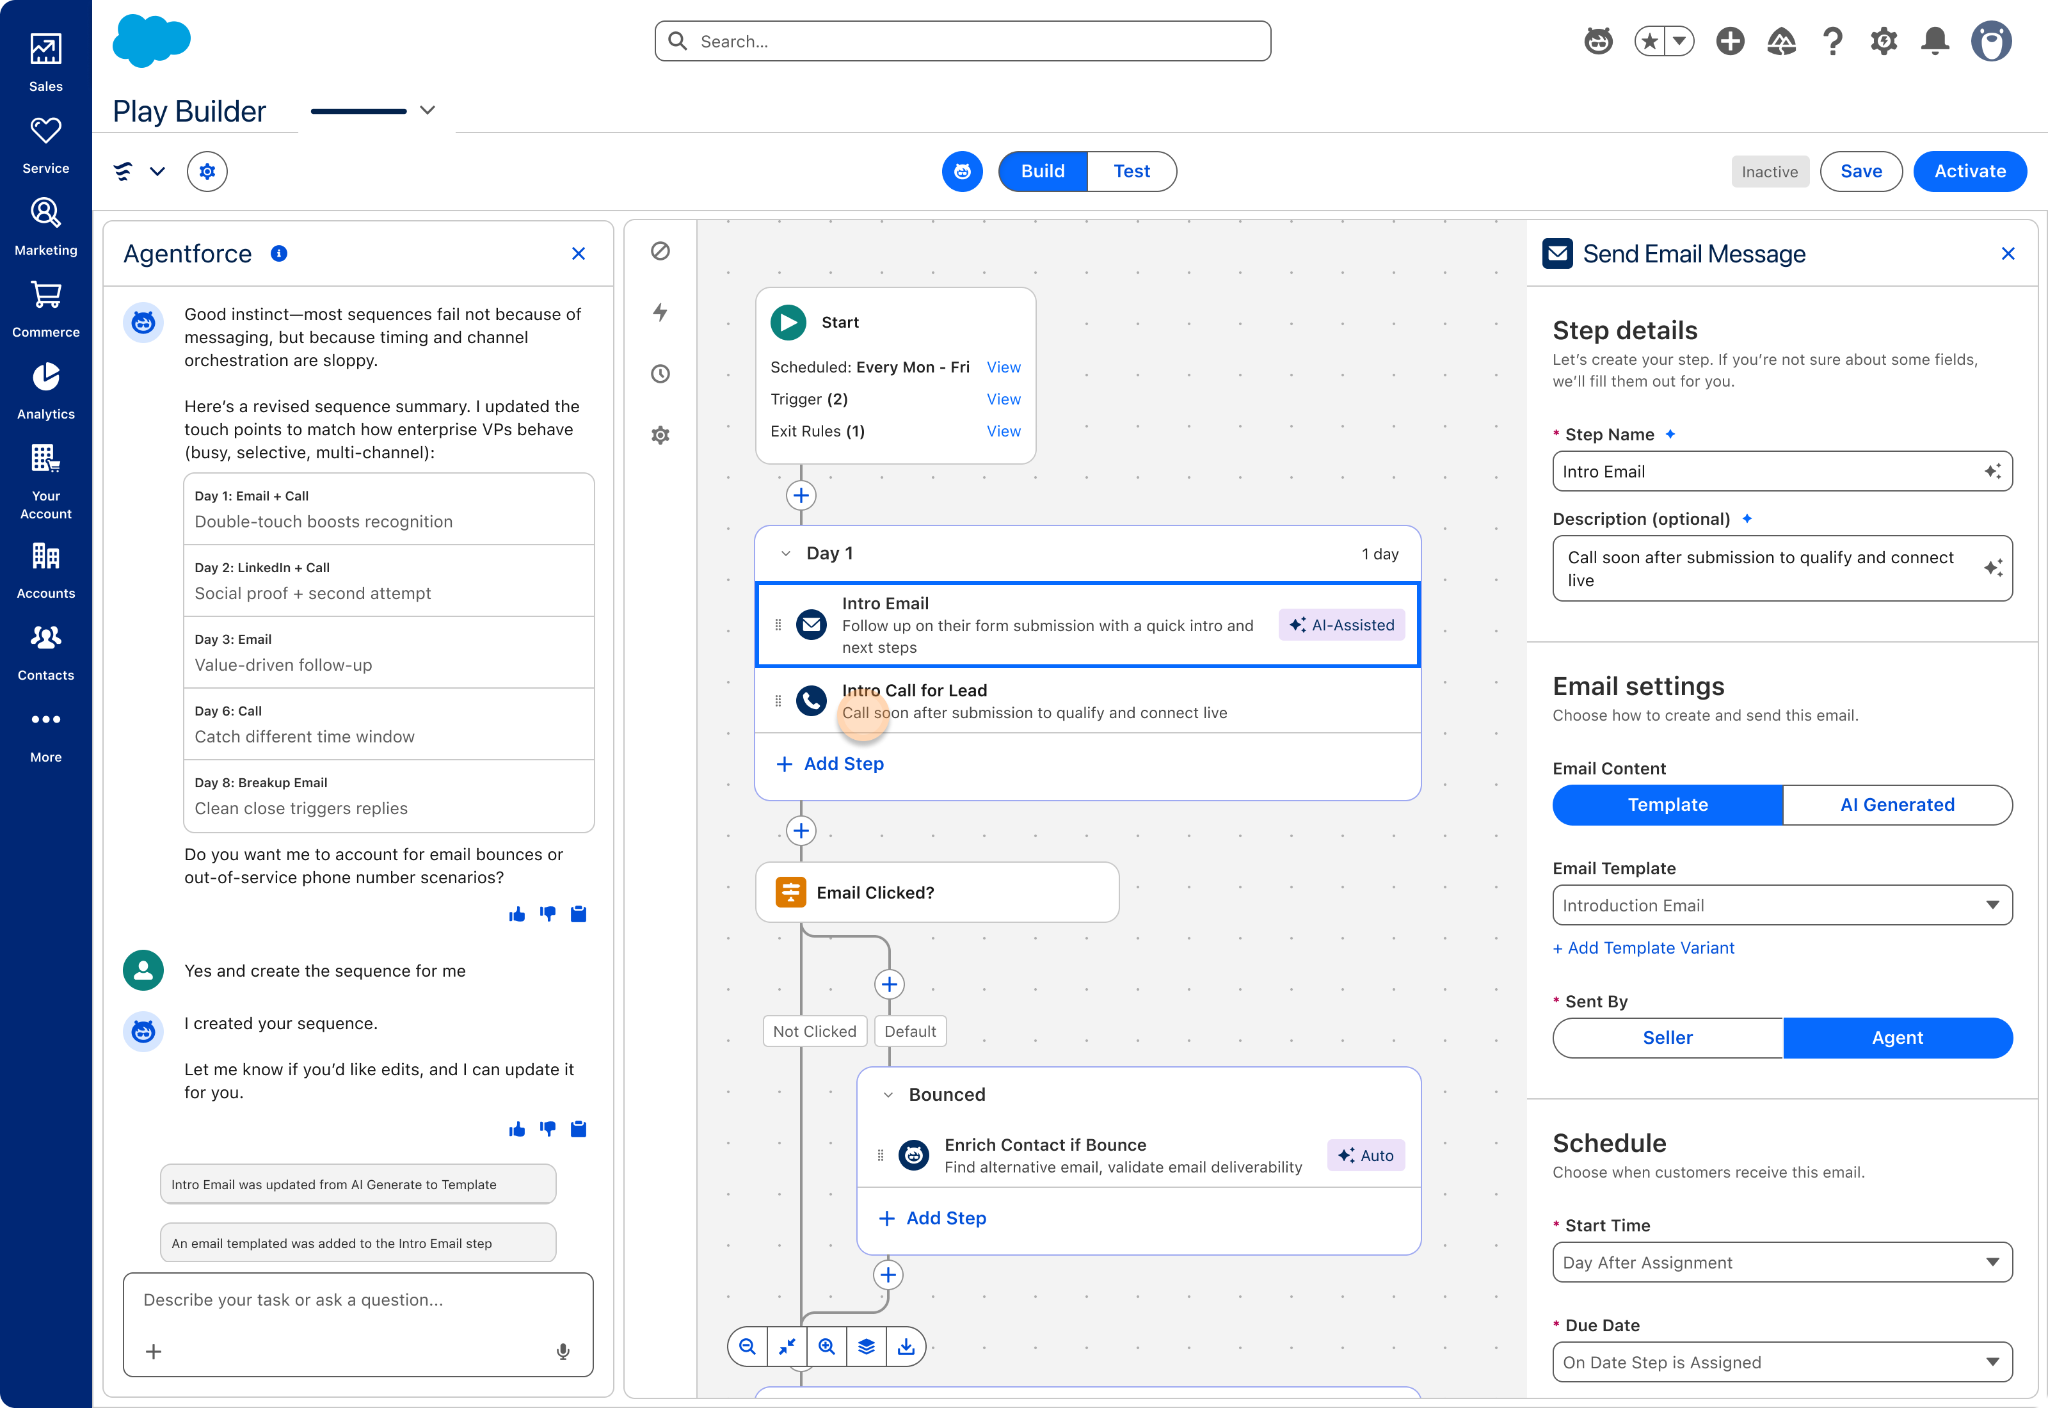The width and height of the screenshot is (2048, 1408).
Task: Click Add Template Variant link
Action: click(1643, 948)
